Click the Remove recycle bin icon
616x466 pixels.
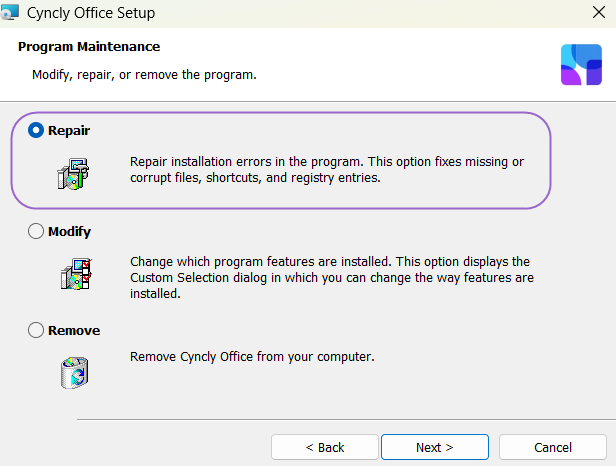tap(75, 372)
